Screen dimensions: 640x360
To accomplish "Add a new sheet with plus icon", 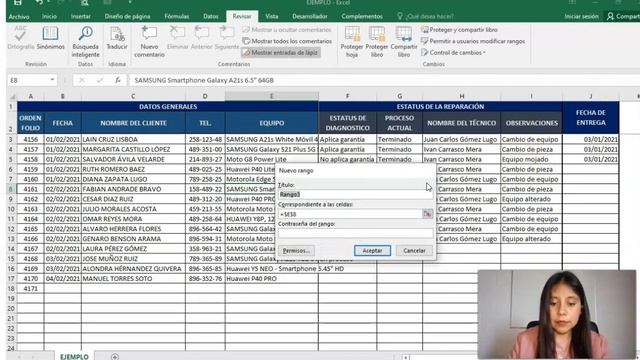I will (115, 357).
